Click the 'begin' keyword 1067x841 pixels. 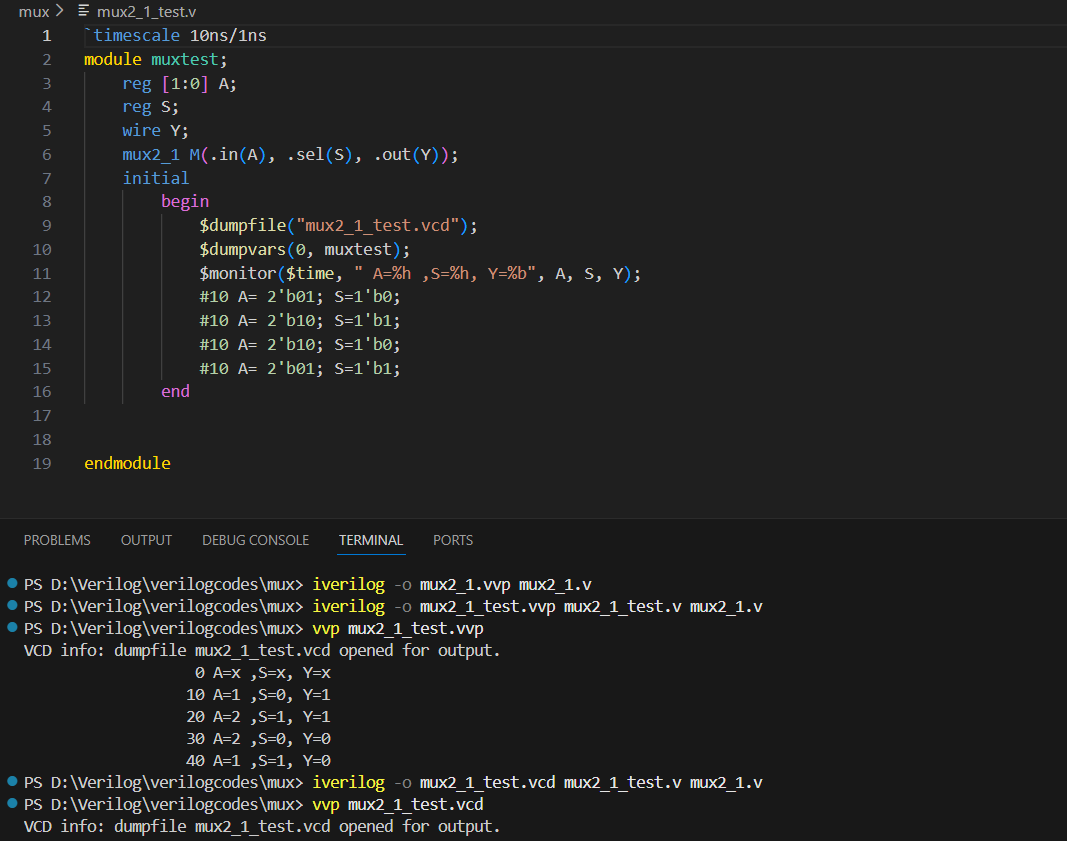point(185,201)
